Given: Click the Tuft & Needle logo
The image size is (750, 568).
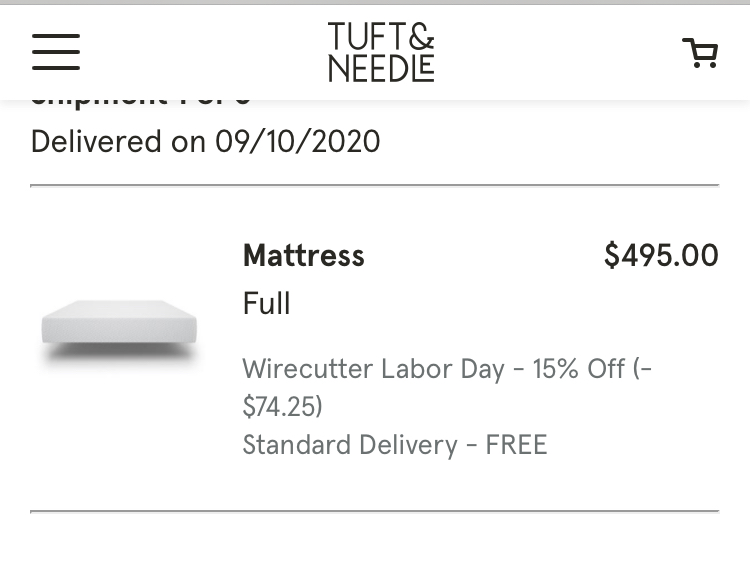Looking at the screenshot, I should [381, 52].
